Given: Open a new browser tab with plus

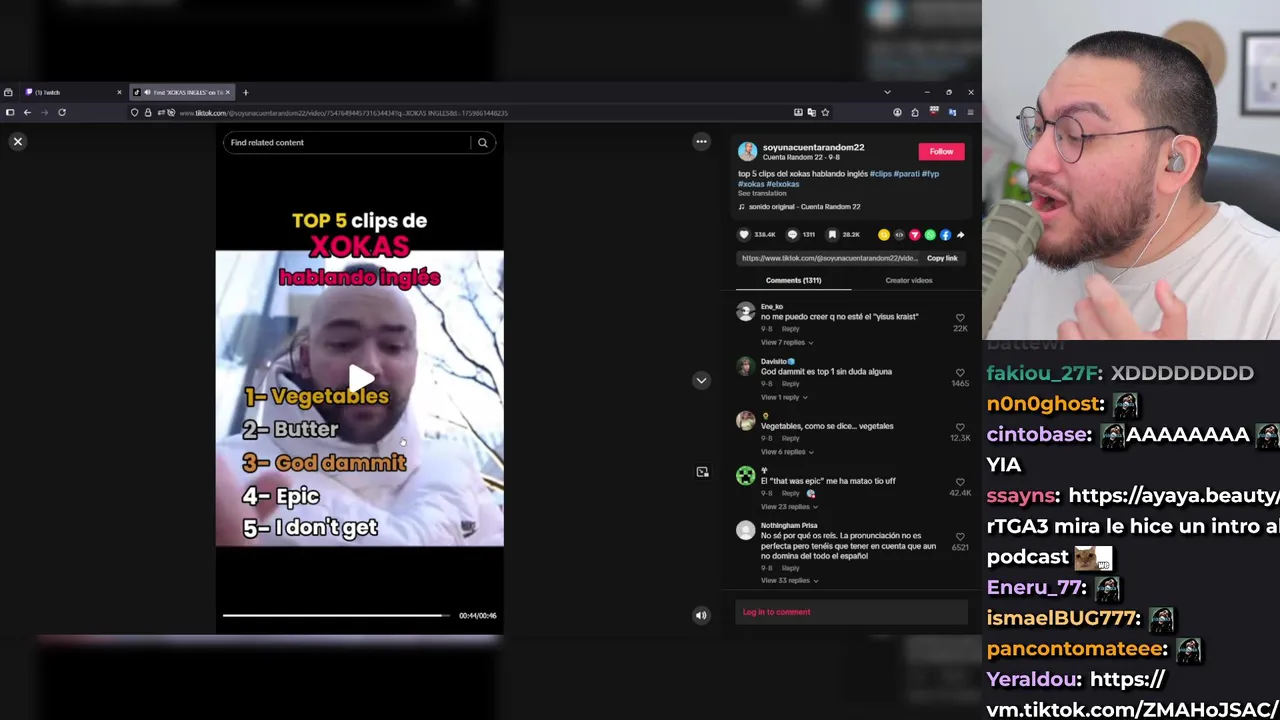Looking at the screenshot, I should click(245, 92).
